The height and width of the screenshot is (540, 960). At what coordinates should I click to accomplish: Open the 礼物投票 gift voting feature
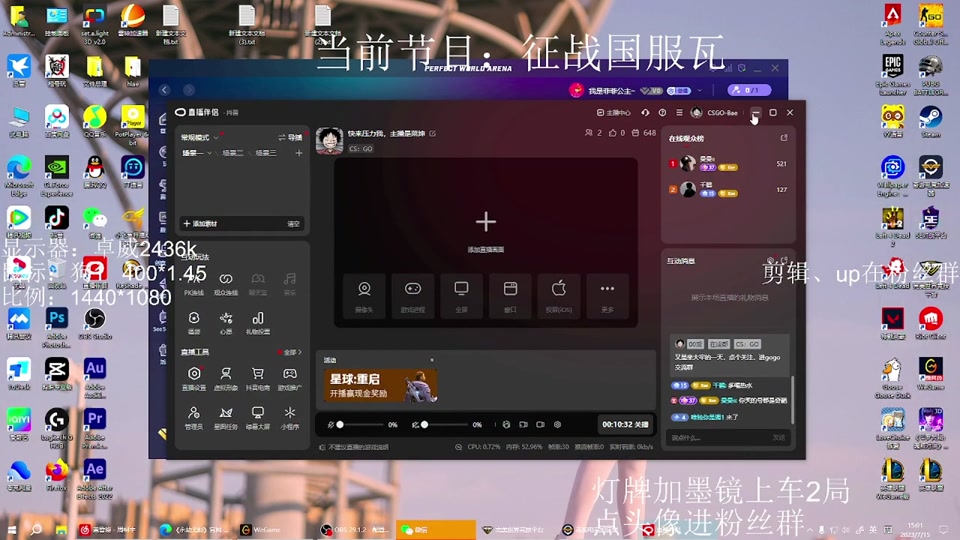point(258,323)
